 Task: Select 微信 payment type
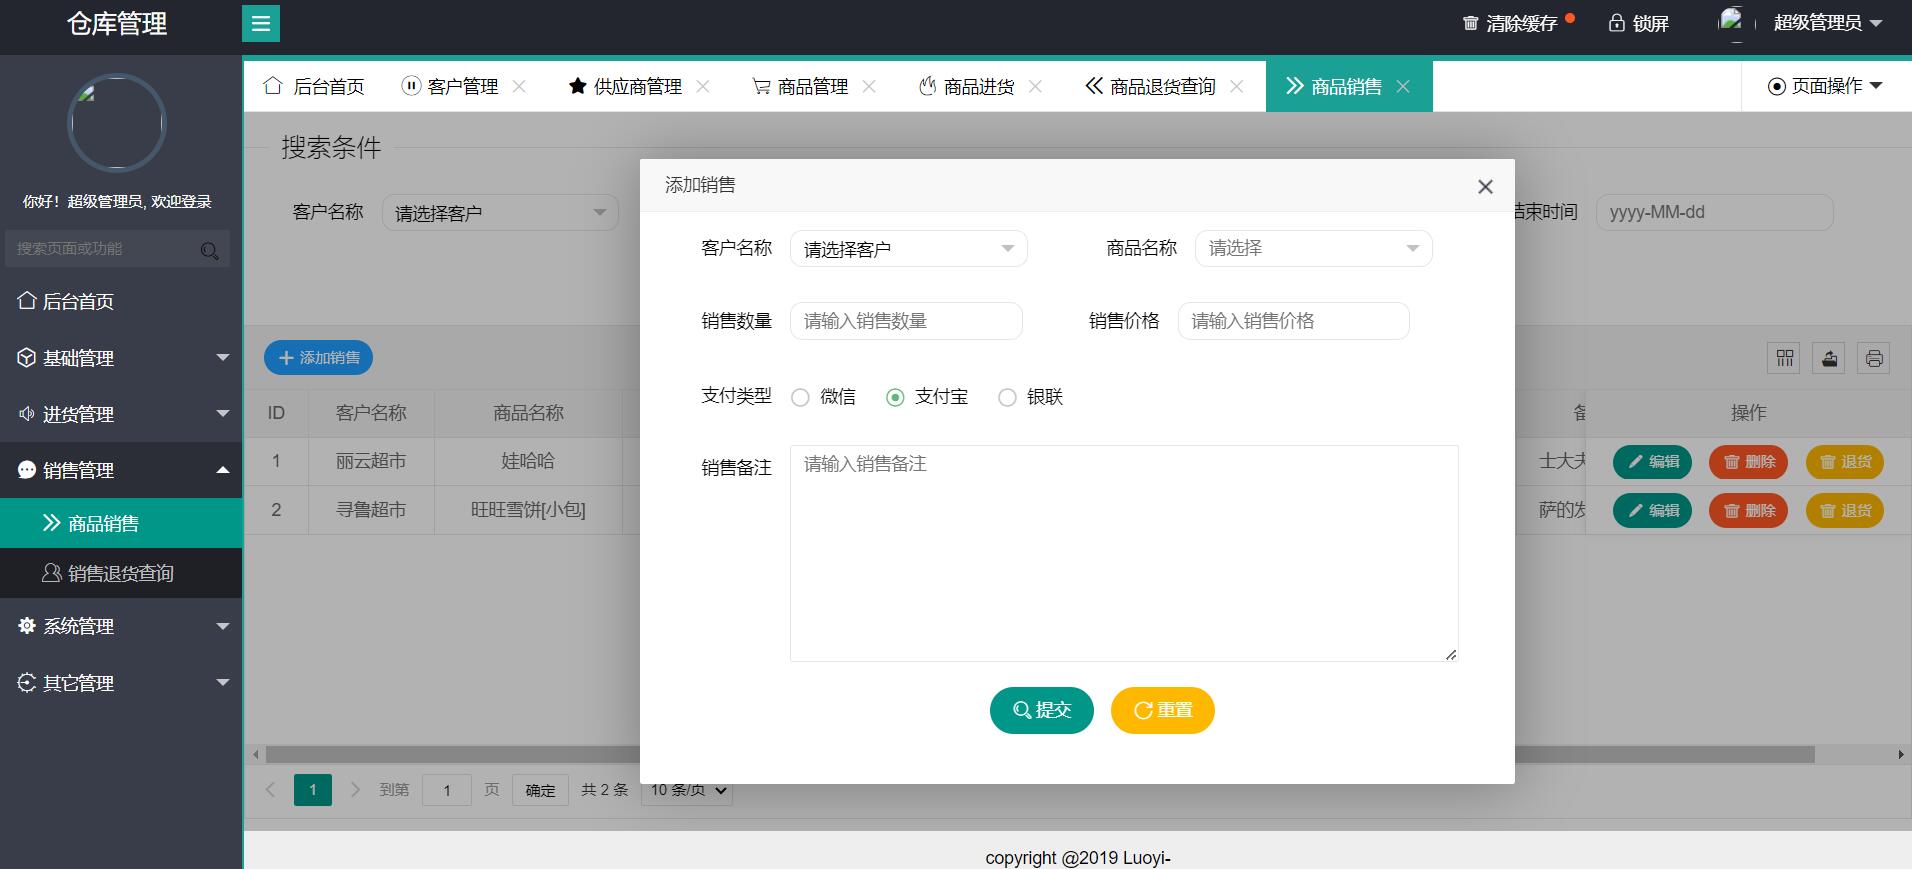(x=823, y=397)
